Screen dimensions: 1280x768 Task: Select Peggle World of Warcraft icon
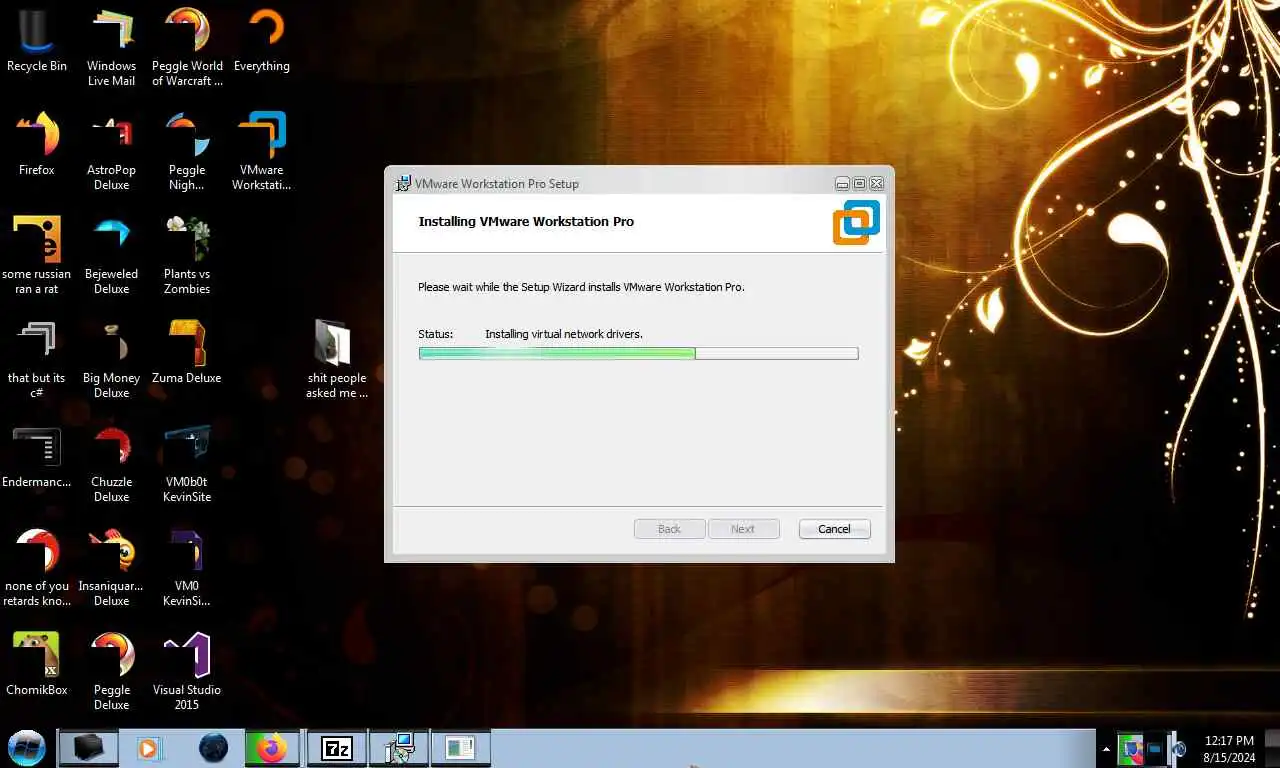187,47
